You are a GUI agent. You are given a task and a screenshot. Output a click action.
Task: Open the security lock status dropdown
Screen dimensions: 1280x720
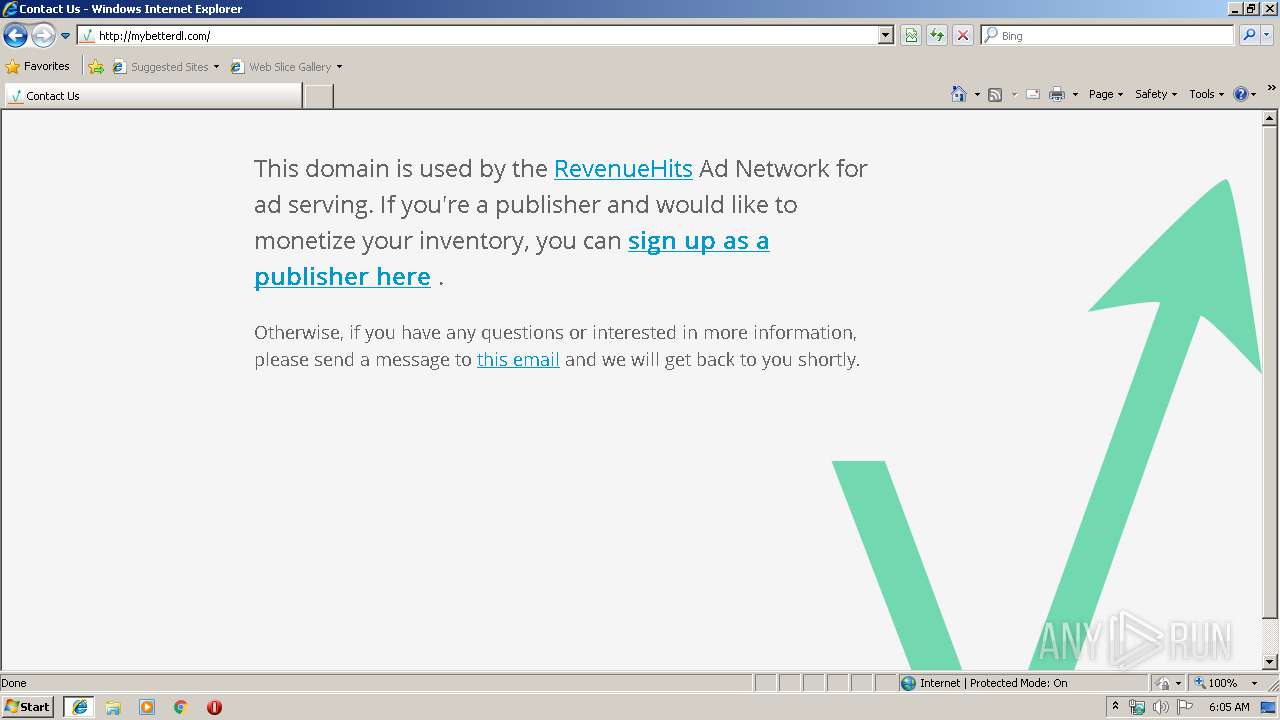point(1168,683)
